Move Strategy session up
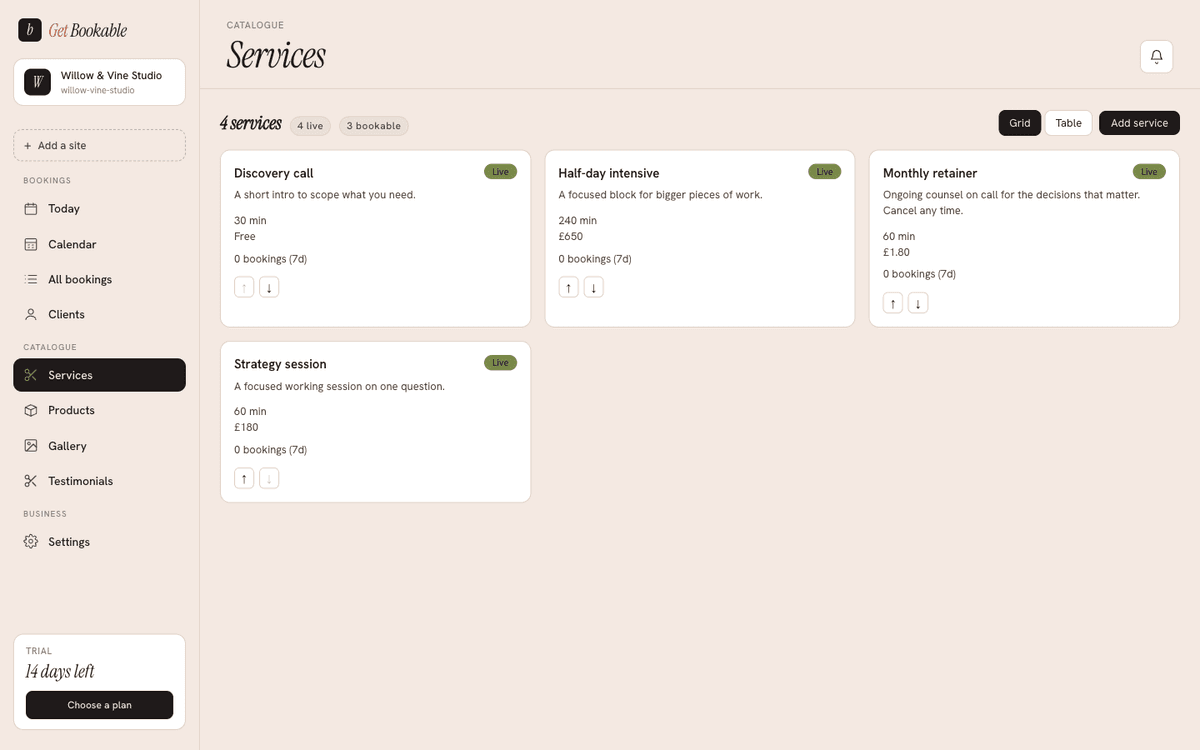The image size is (1200, 750). tap(244, 478)
